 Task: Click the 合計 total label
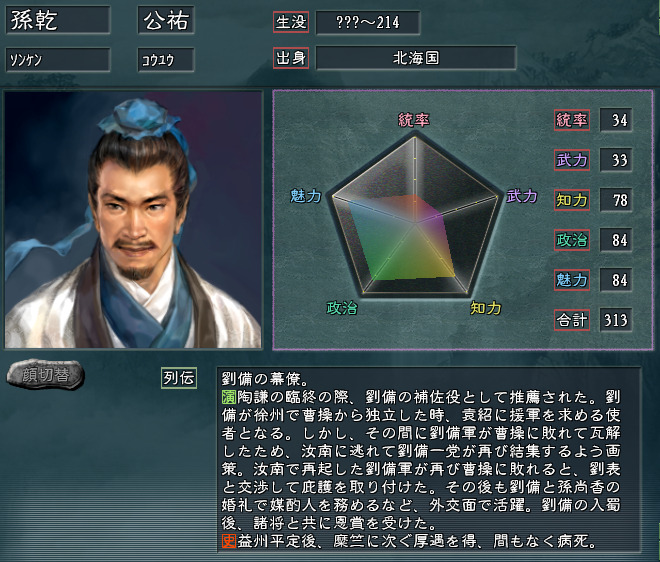click(x=572, y=320)
